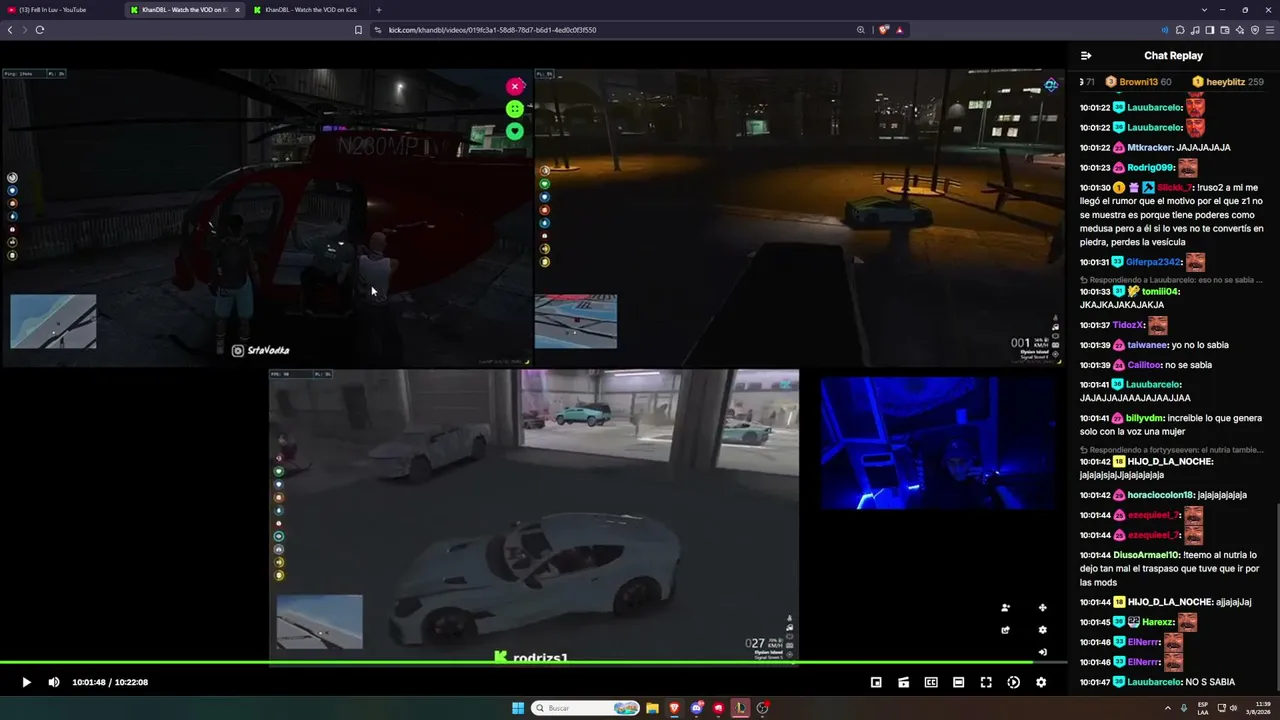Screen dimensions: 1280x720
Task: Open the extensions puzzle menu
Action: (x=1180, y=30)
